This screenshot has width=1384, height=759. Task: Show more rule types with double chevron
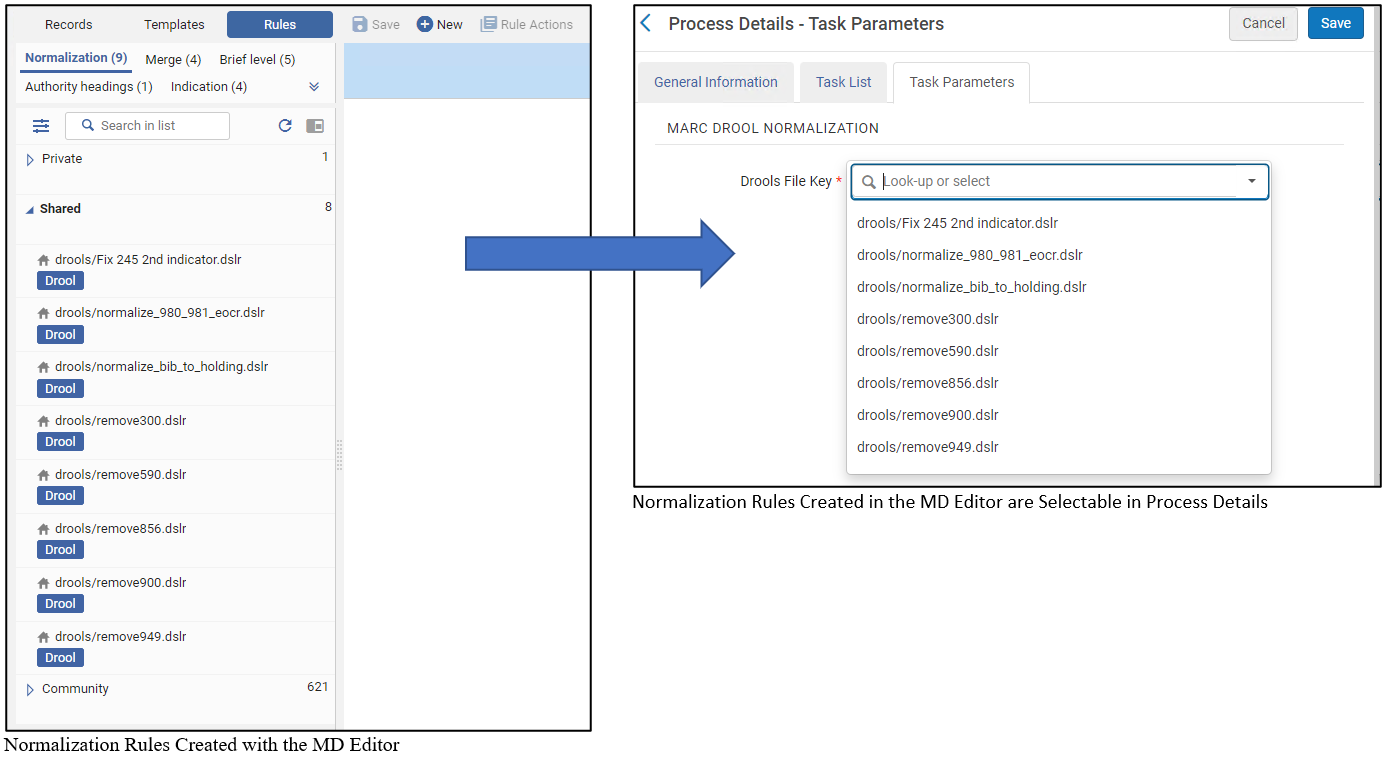(x=314, y=87)
